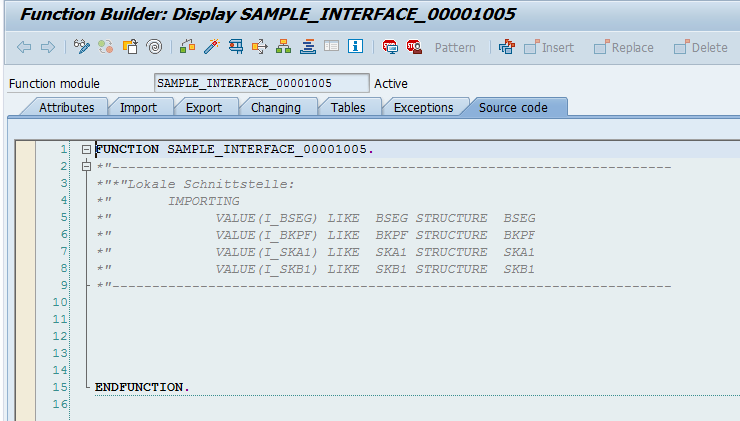The image size is (740, 421).
Task: Open the Changing tab
Action: point(276,108)
